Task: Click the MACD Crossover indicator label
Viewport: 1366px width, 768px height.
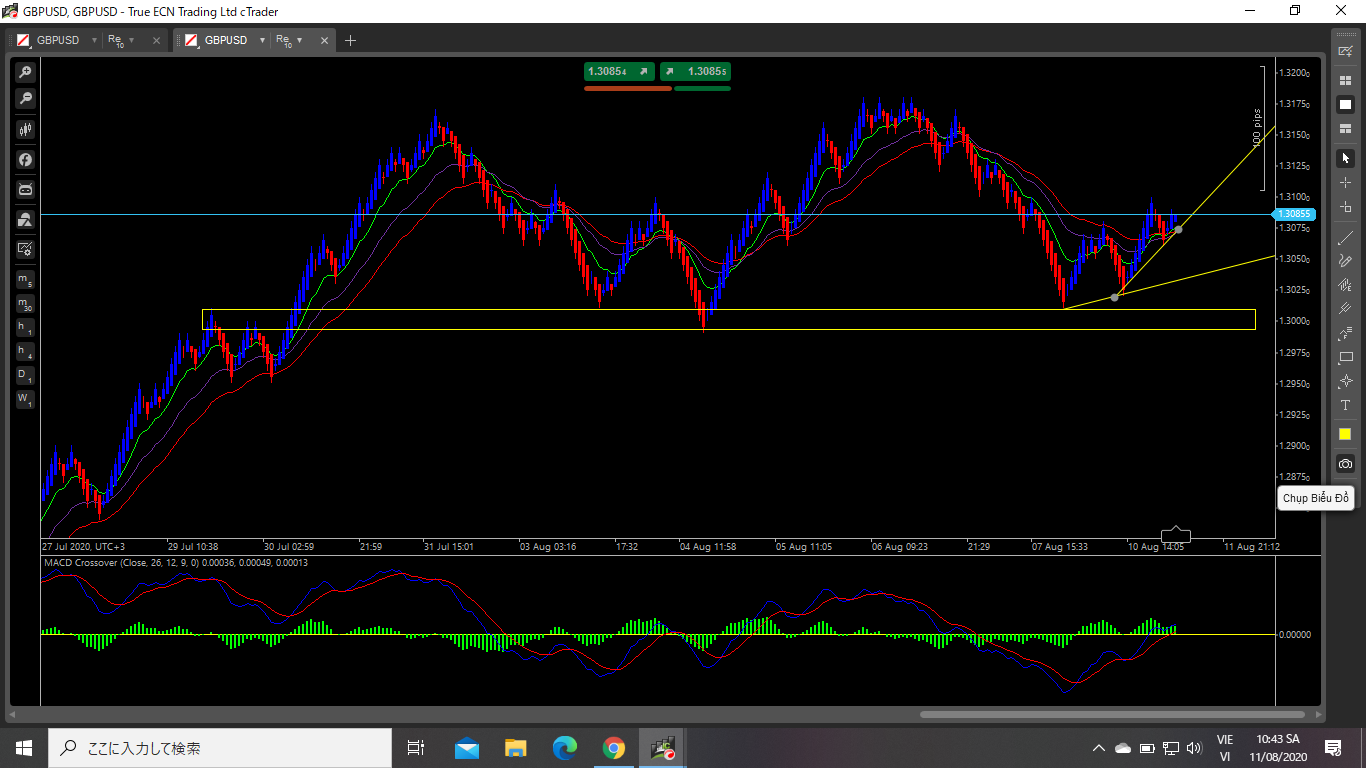Action: [176, 563]
